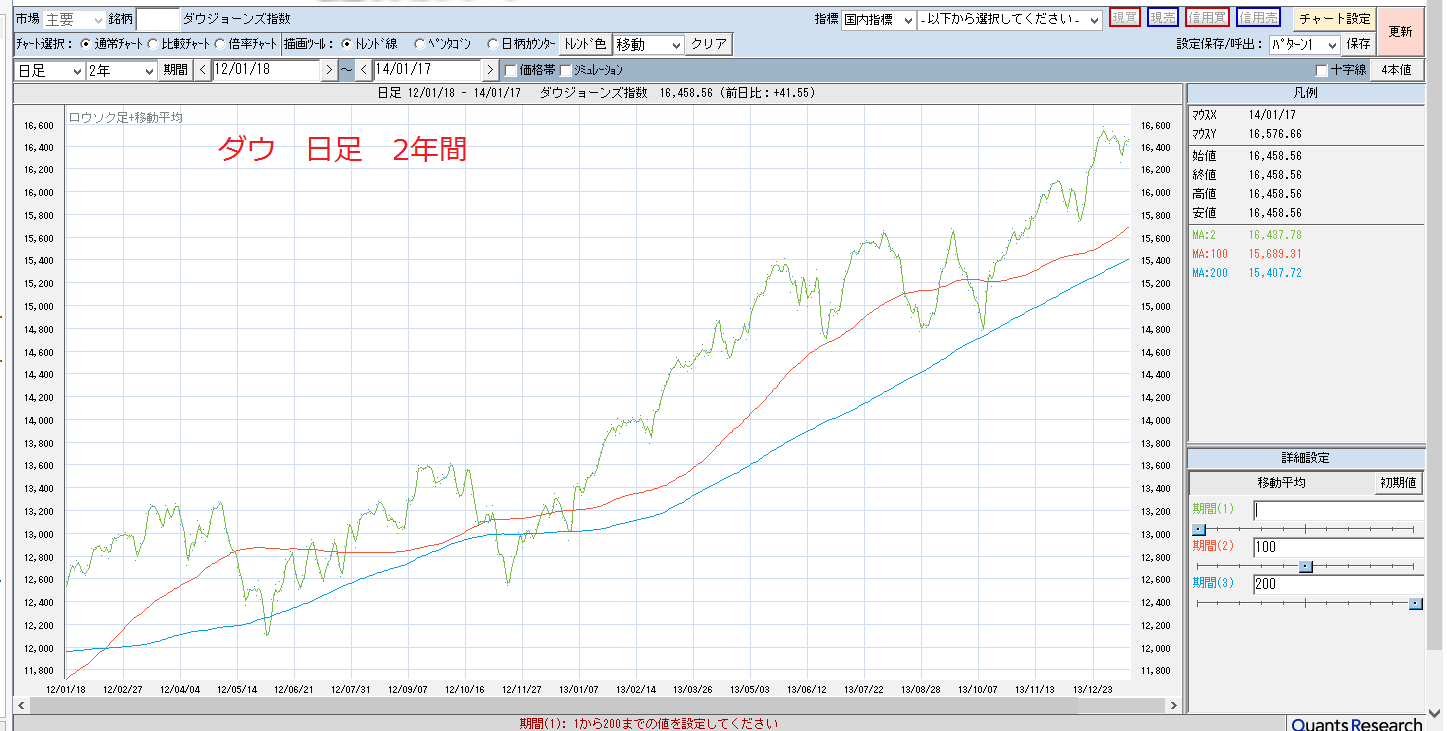Open 2年 period dropdown
The image size is (1447, 731).
pos(122,70)
